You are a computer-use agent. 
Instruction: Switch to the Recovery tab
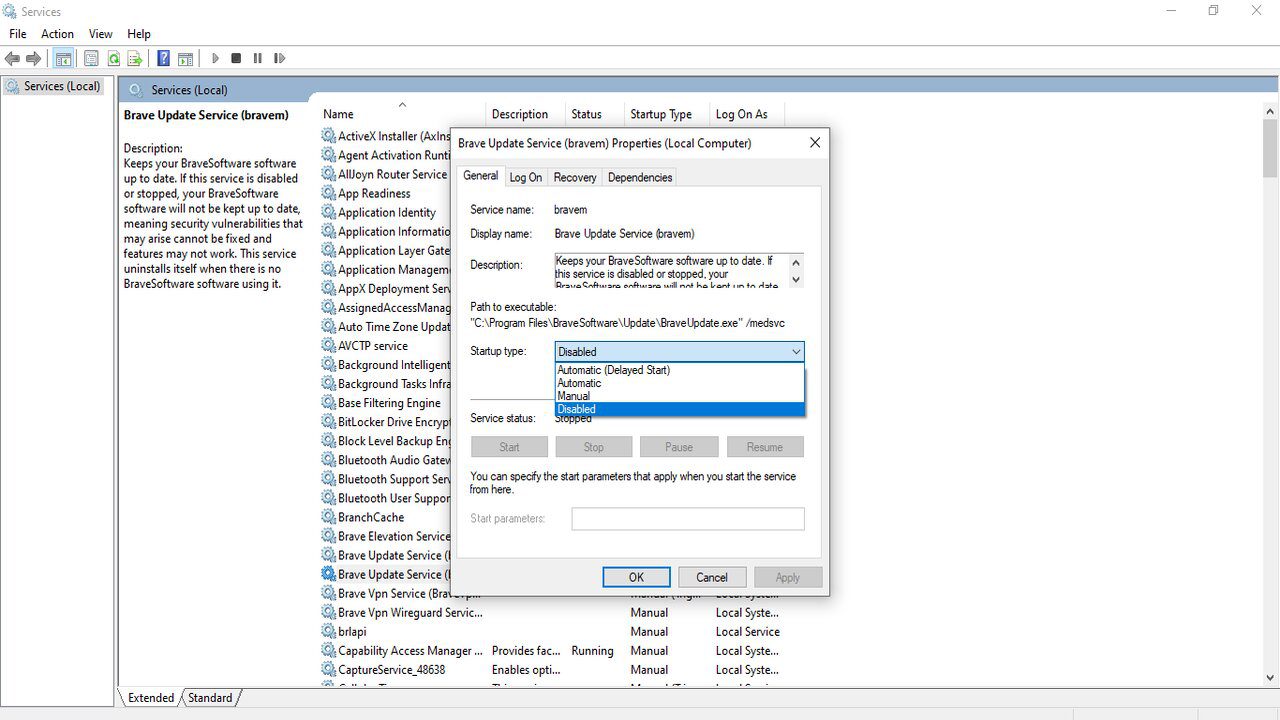(575, 177)
